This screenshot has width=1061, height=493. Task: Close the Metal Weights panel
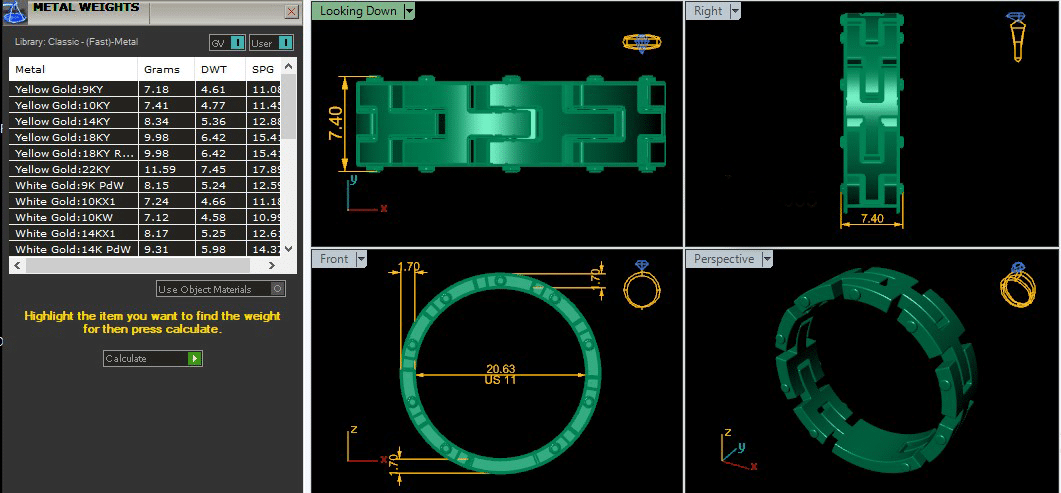pyautogui.click(x=292, y=11)
